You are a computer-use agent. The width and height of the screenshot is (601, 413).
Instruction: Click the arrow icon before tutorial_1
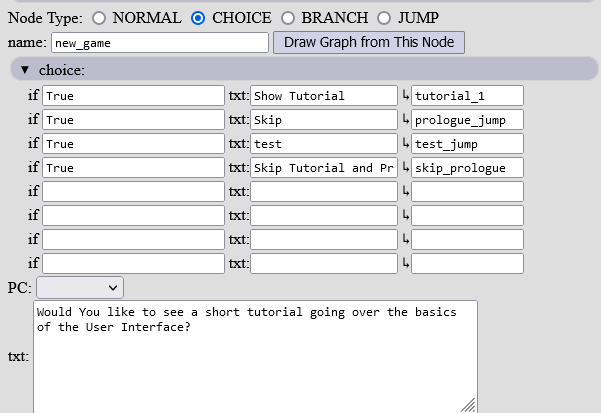[x=406, y=95]
